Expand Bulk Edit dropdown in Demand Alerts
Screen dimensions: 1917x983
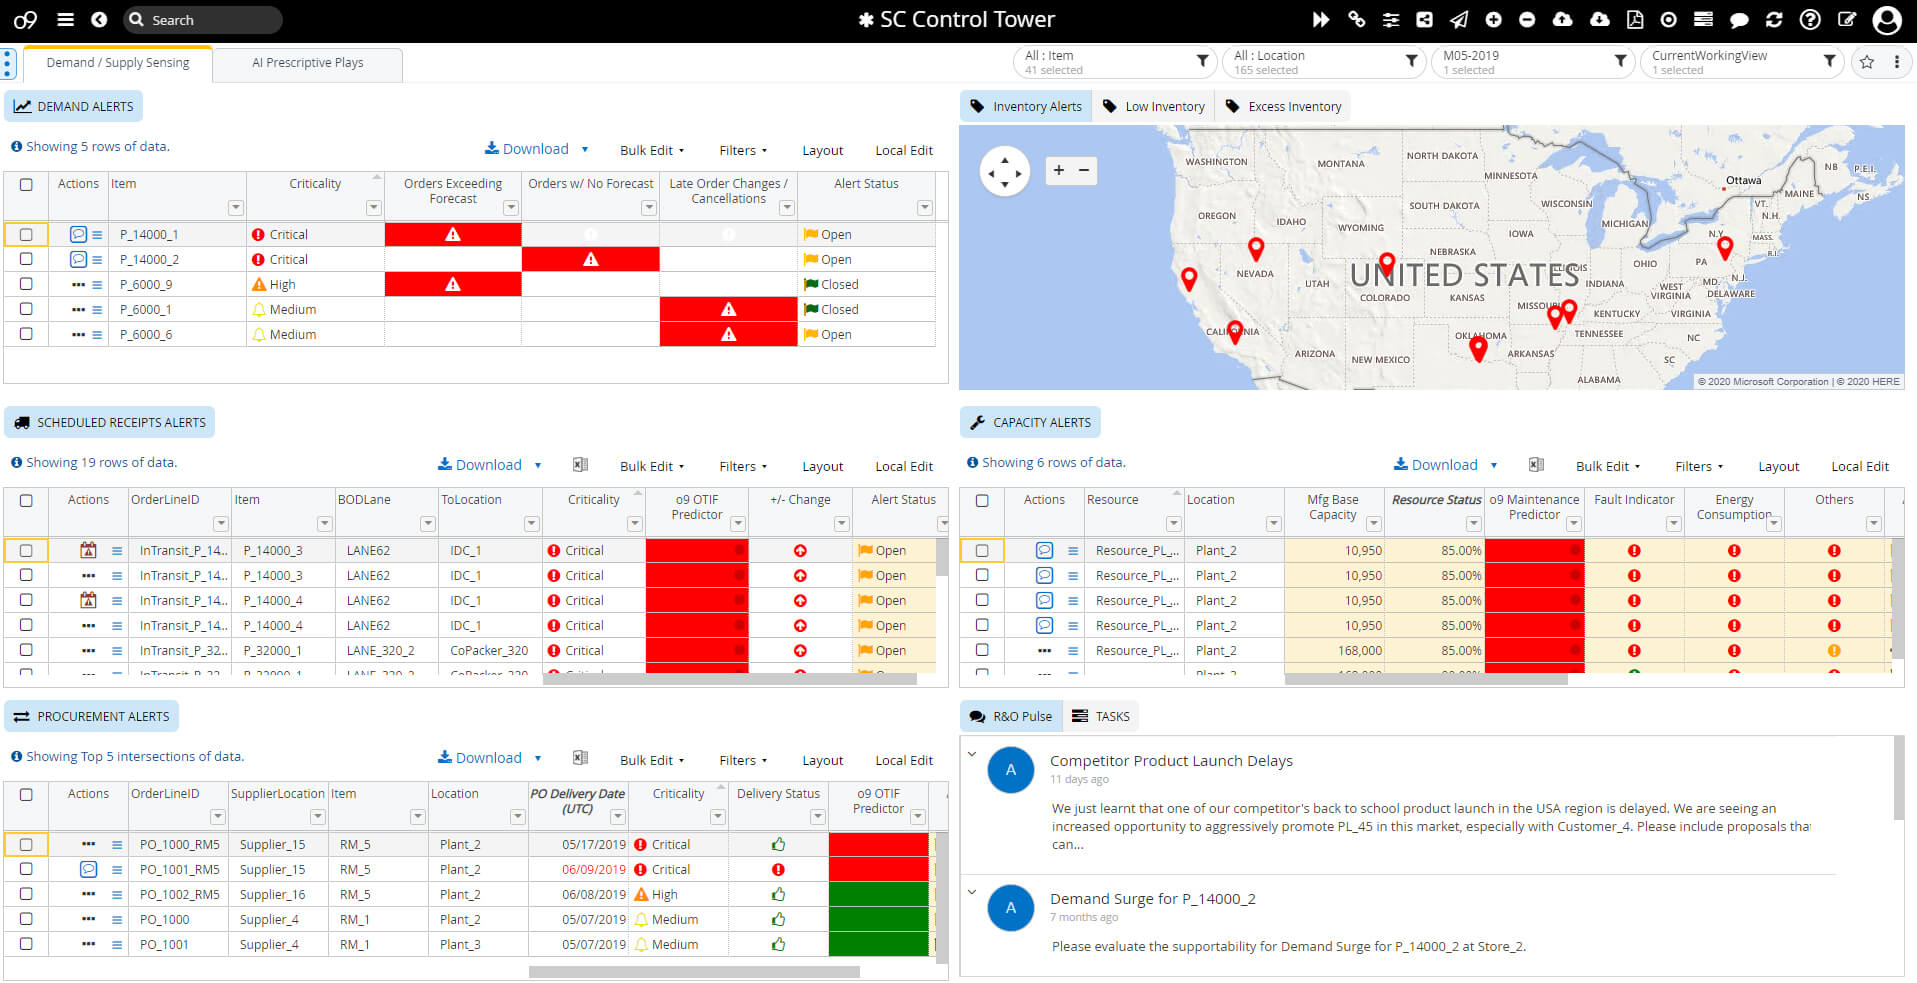(652, 151)
